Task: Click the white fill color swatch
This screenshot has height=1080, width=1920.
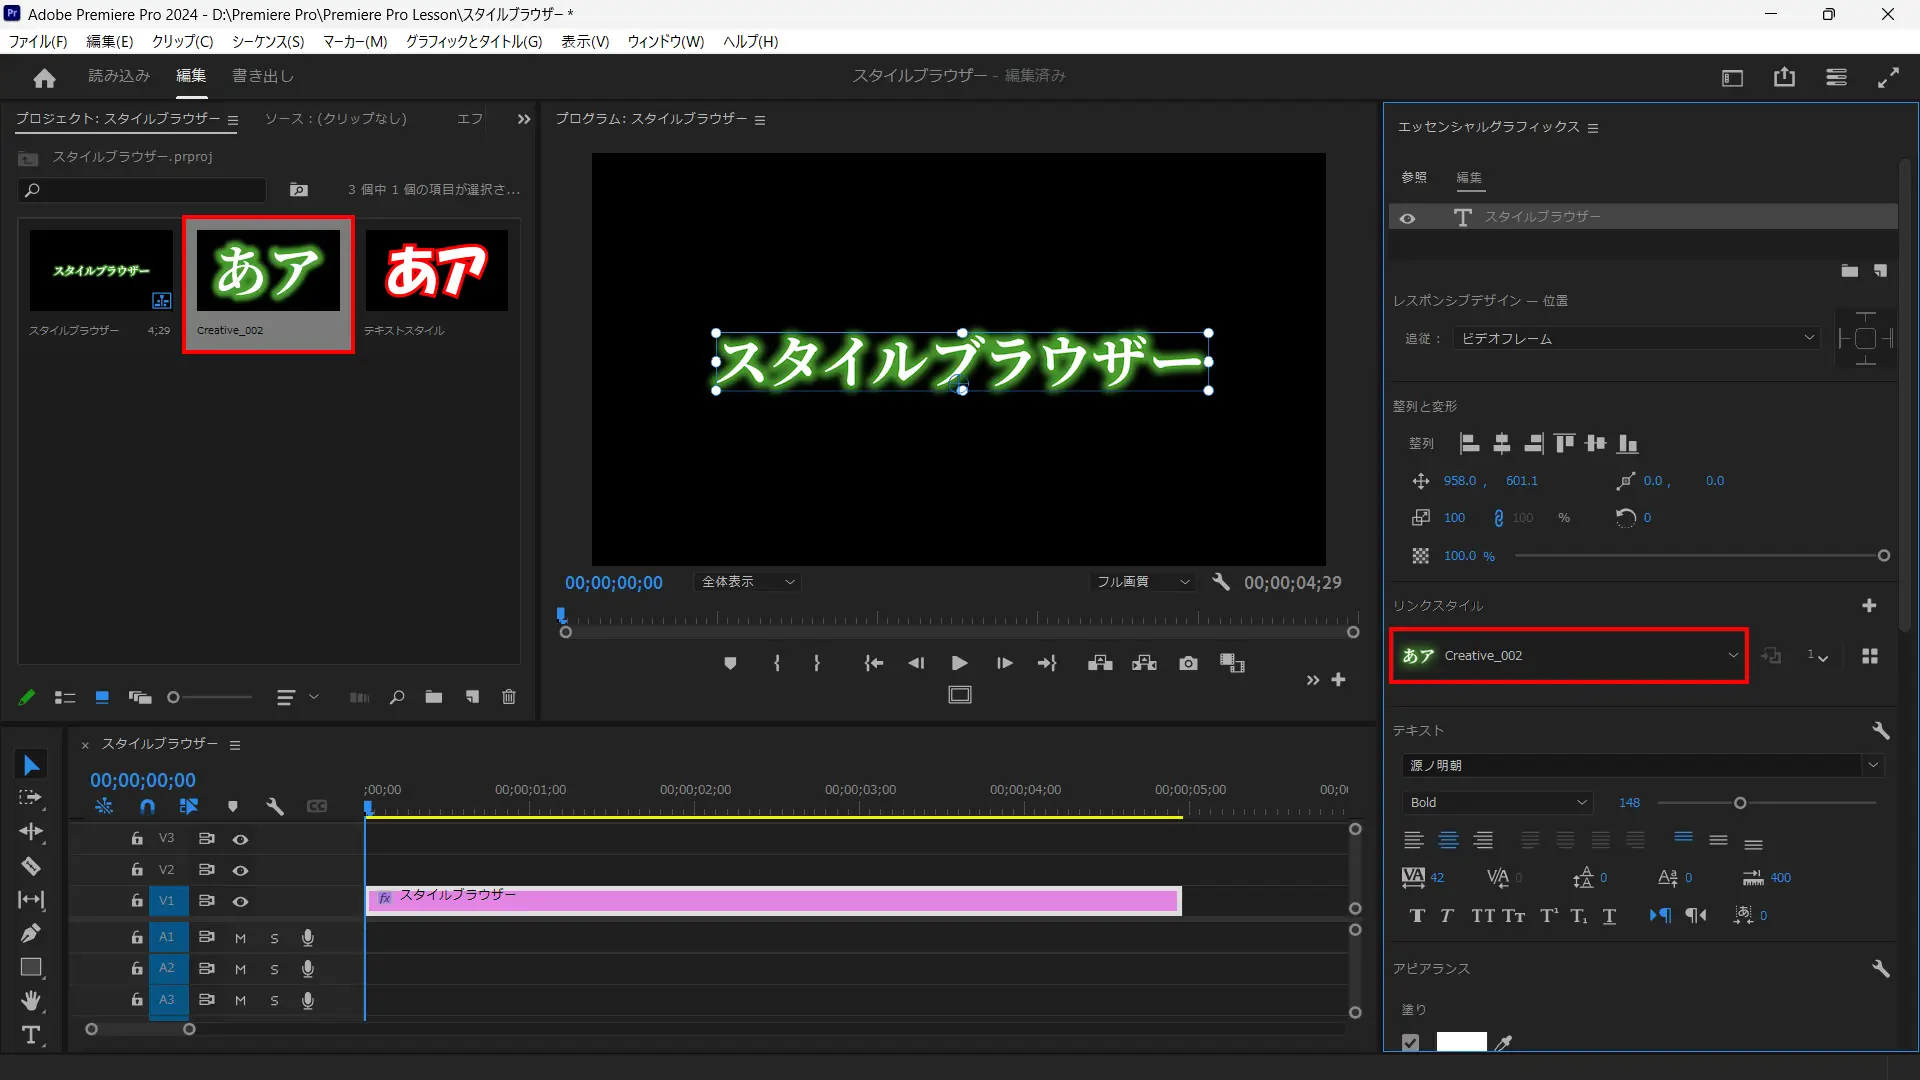Action: pyautogui.click(x=1461, y=1042)
